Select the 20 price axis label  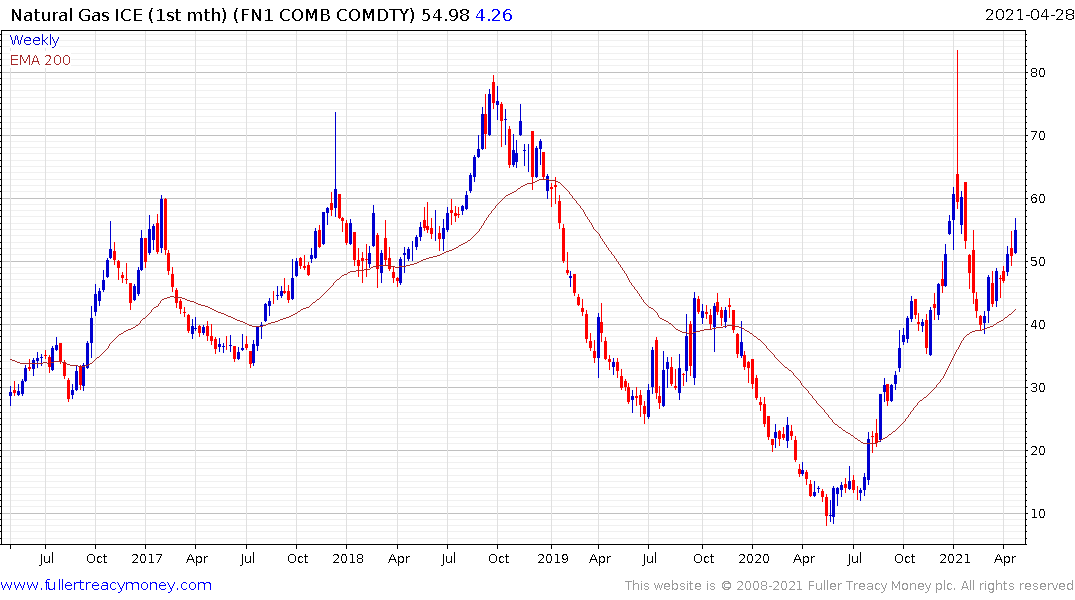pyautogui.click(x=1037, y=451)
